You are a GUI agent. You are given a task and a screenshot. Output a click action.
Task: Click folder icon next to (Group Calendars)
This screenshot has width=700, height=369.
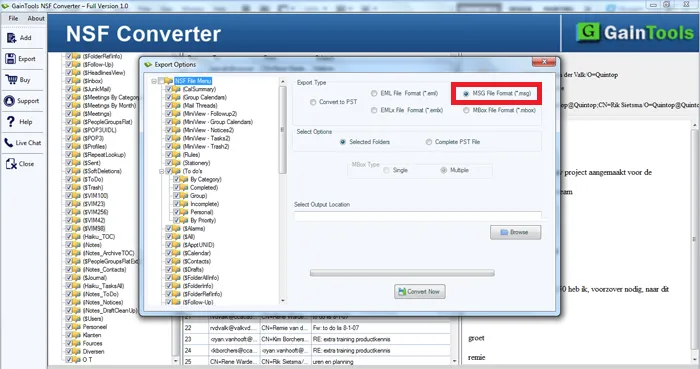click(x=177, y=97)
